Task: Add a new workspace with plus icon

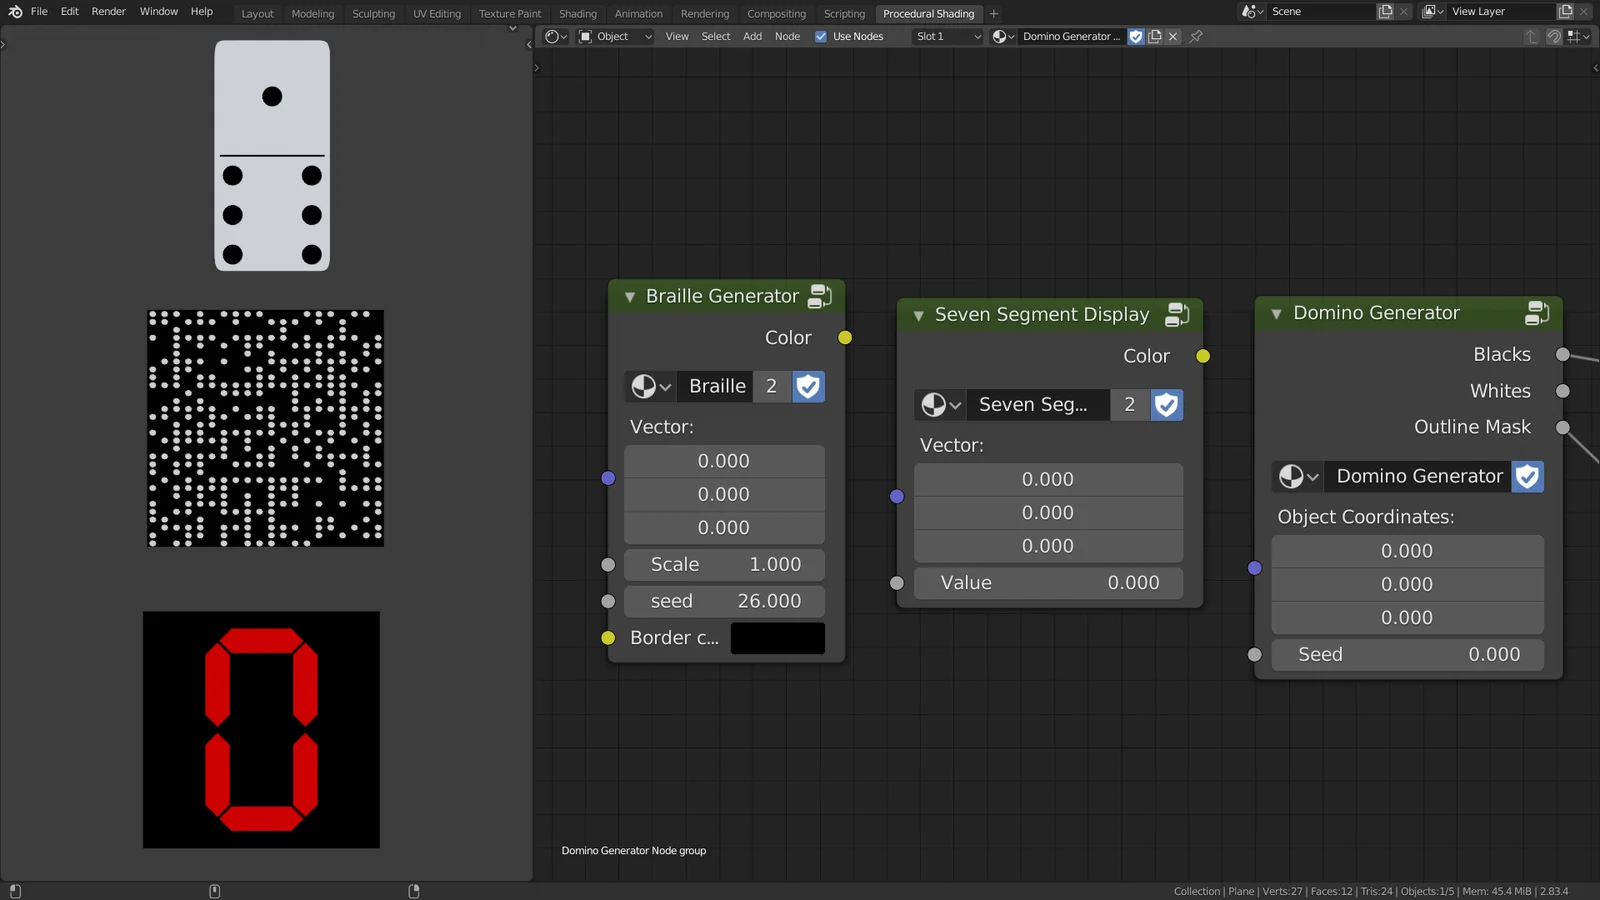Action: [x=994, y=14]
